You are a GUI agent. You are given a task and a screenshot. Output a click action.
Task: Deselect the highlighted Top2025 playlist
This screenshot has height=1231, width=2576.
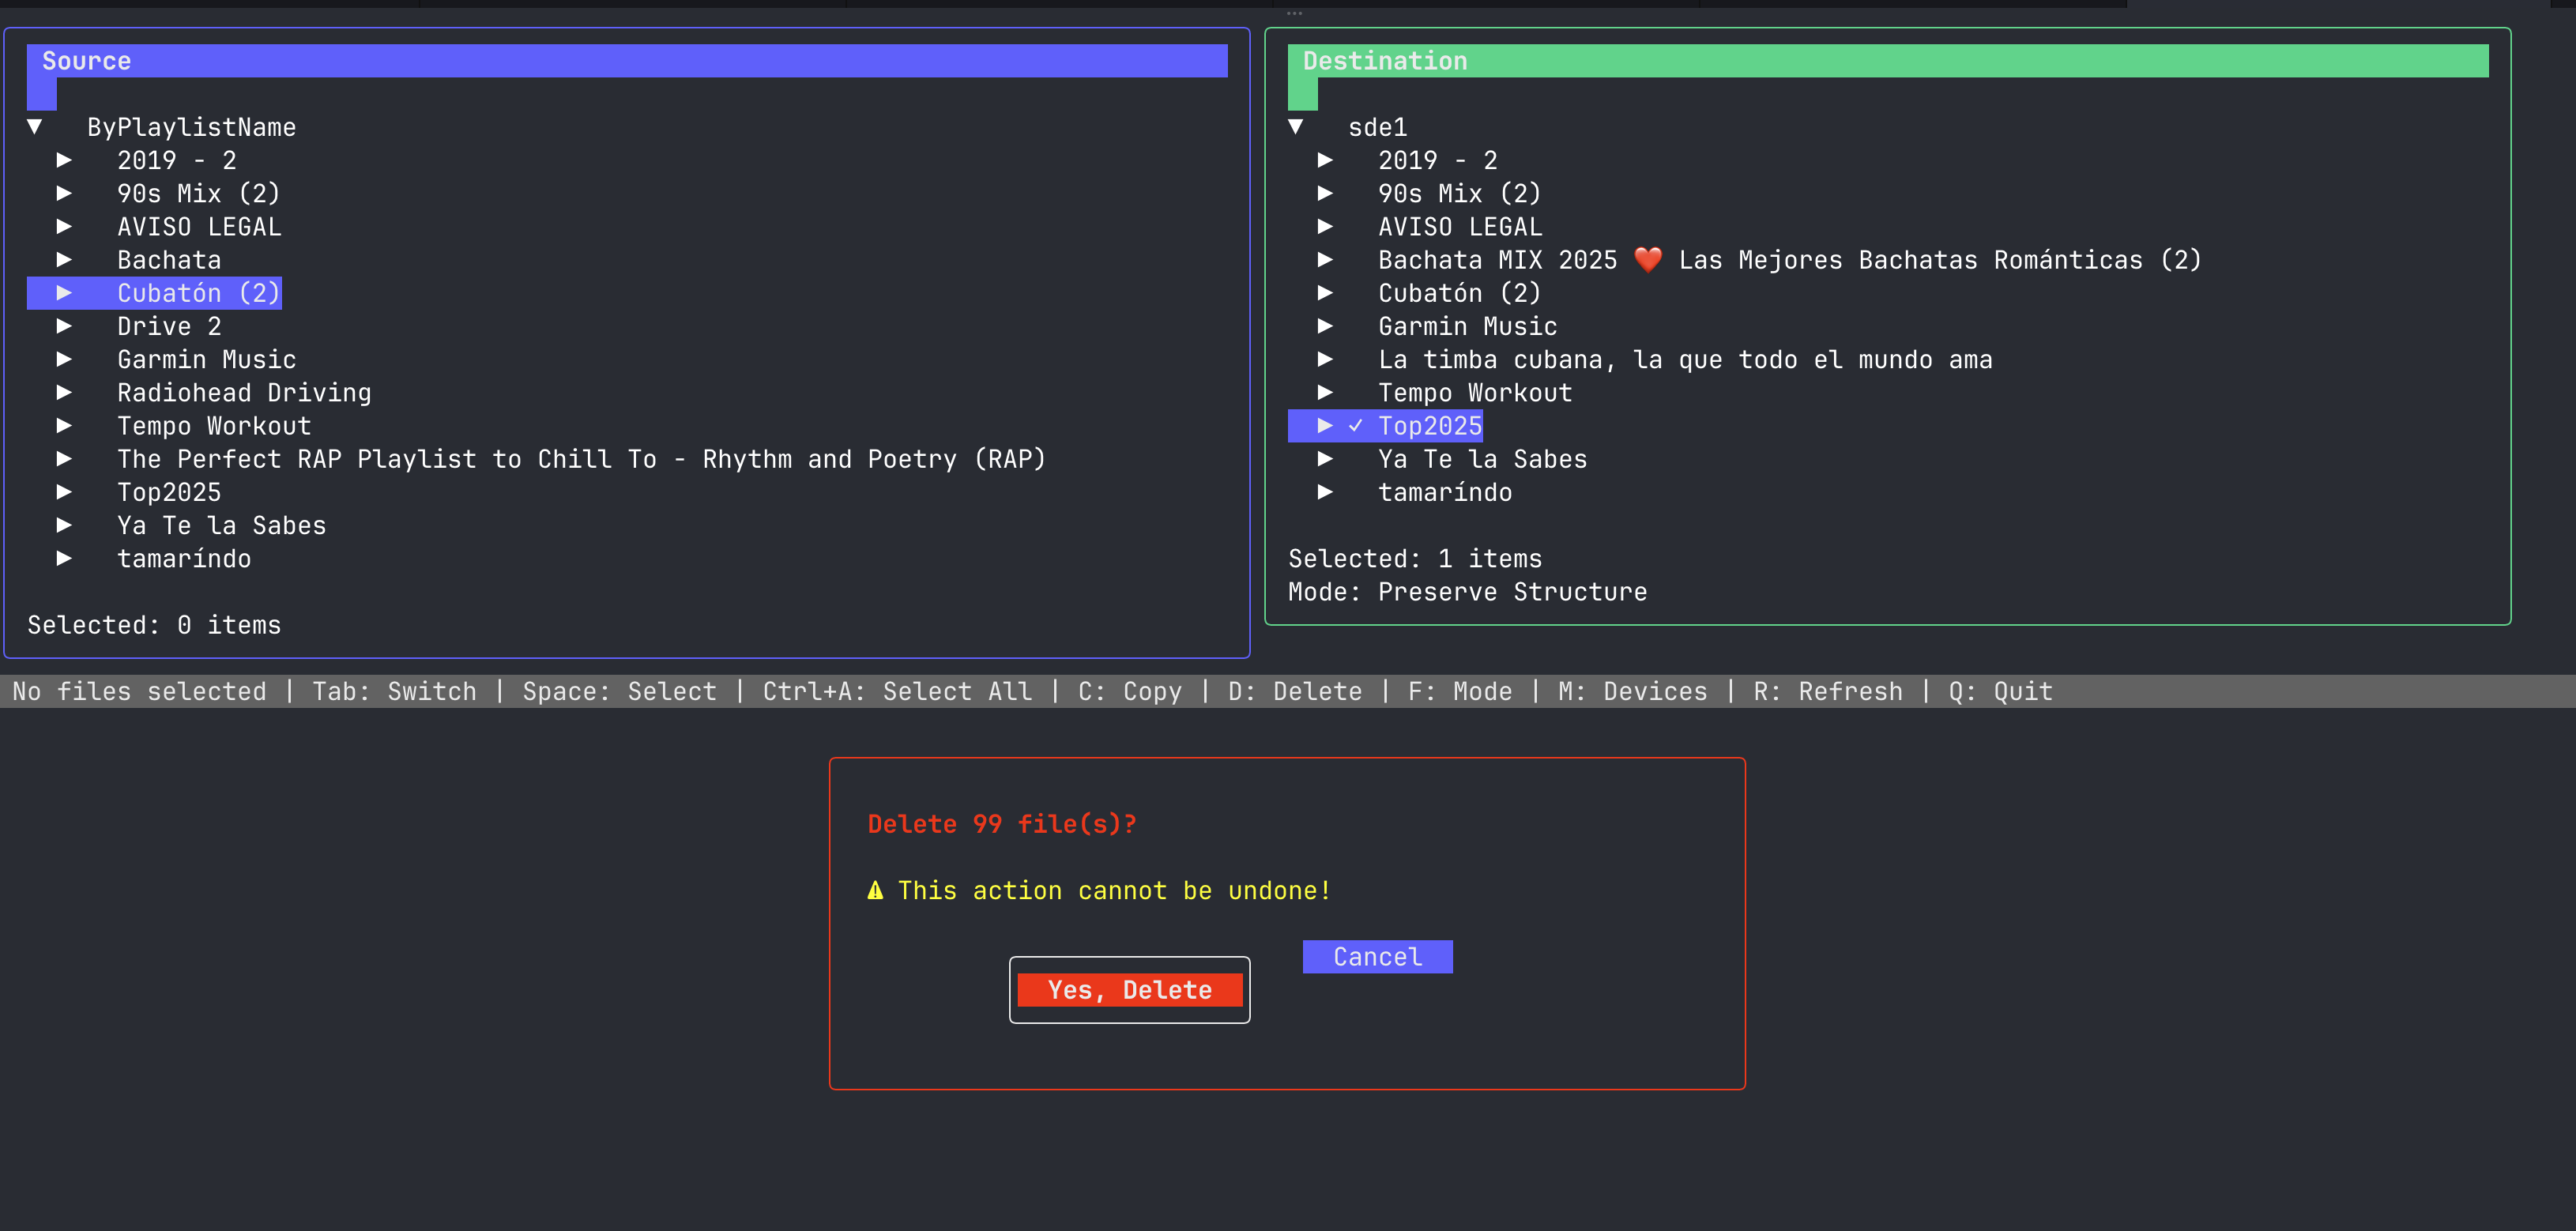point(1429,425)
